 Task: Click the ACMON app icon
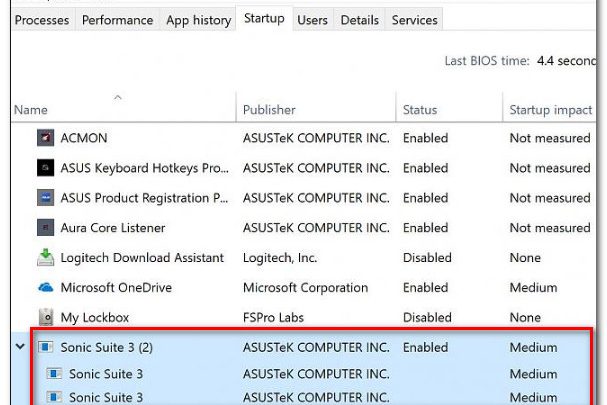coord(45,138)
